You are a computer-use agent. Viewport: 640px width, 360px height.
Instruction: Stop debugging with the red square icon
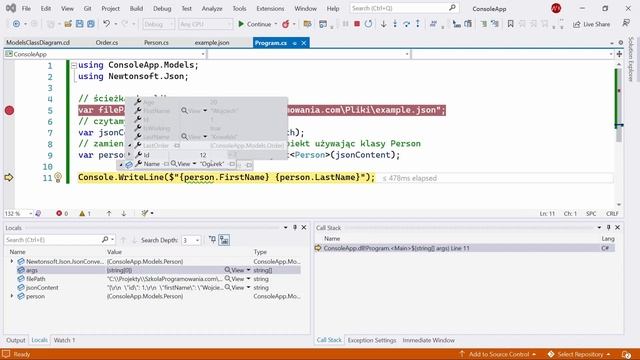[357, 24]
